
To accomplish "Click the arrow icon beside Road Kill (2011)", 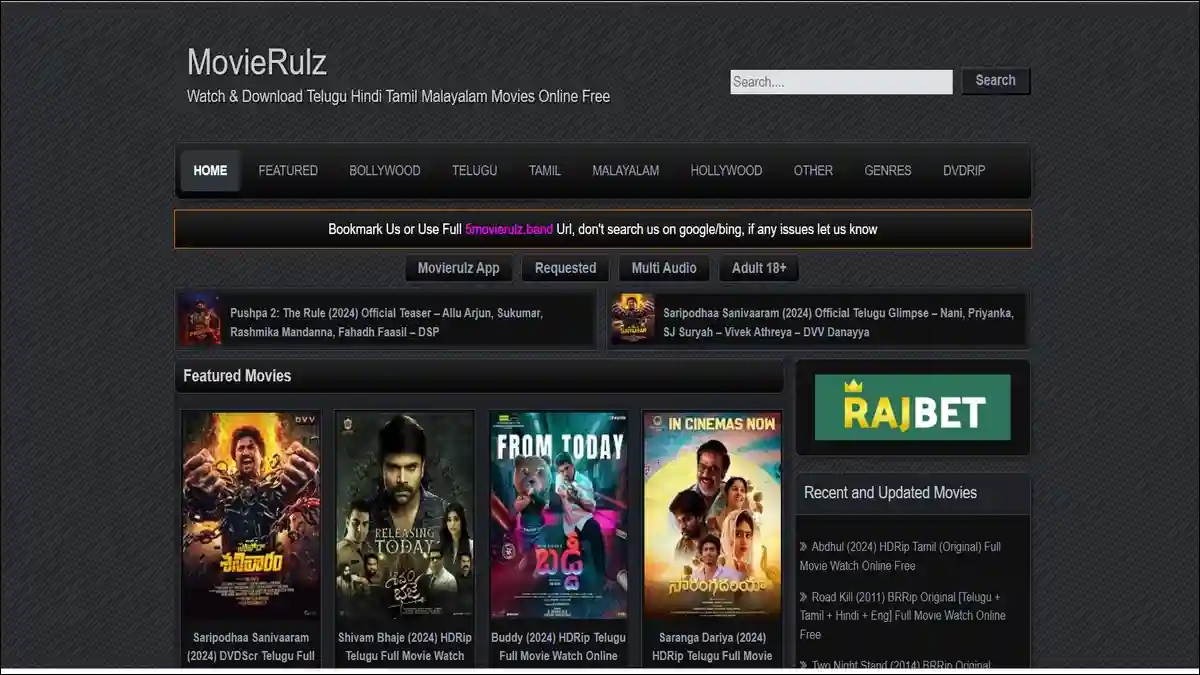I will [x=803, y=596].
